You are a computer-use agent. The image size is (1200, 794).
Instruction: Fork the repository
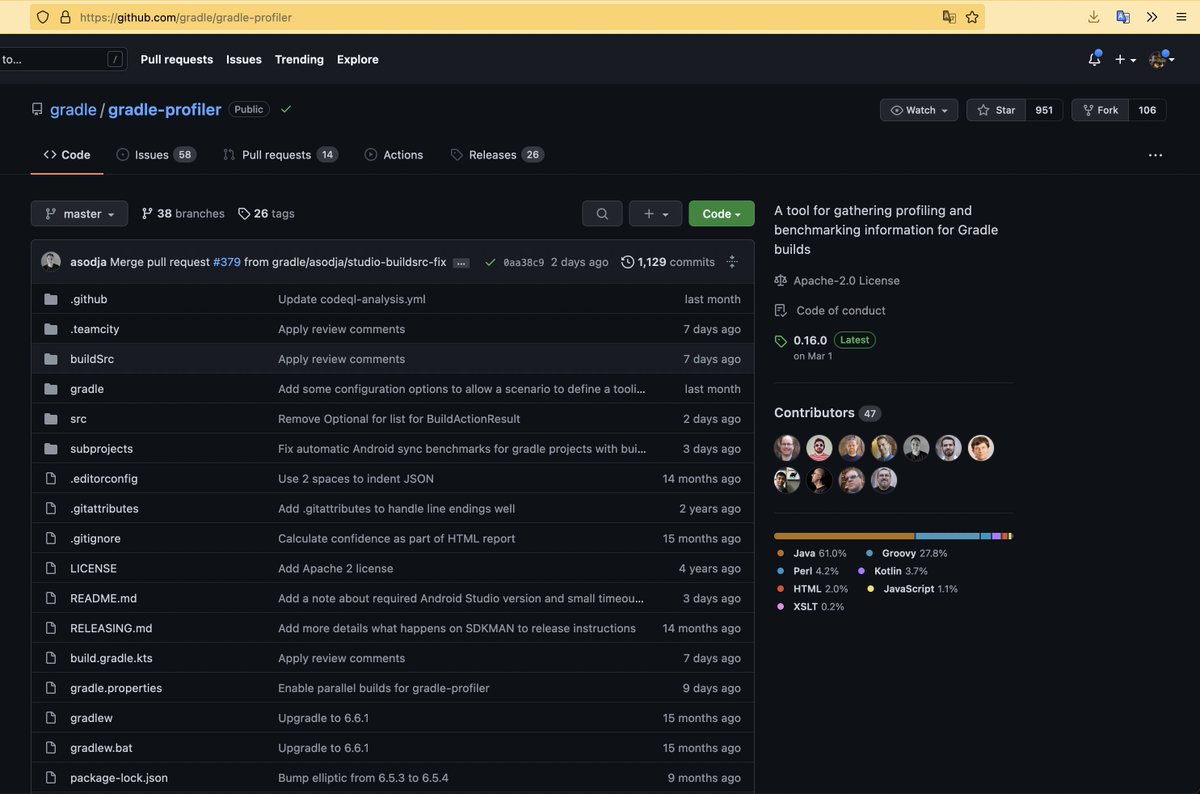(1100, 110)
